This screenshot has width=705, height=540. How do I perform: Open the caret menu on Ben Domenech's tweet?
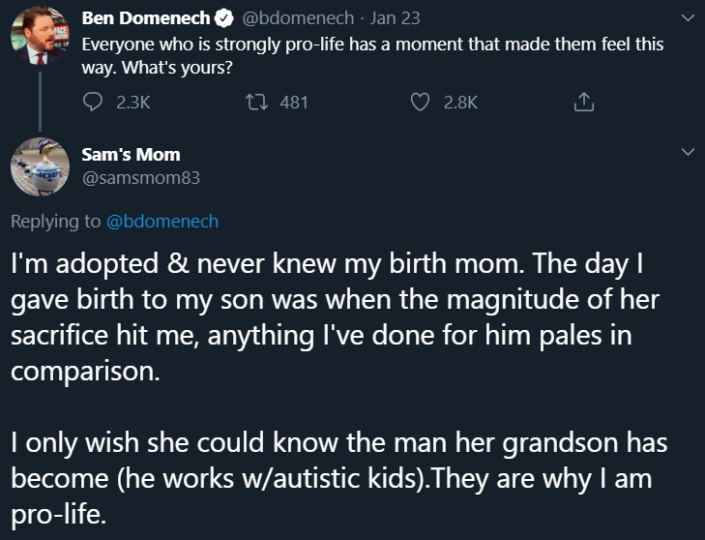[x=686, y=18]
